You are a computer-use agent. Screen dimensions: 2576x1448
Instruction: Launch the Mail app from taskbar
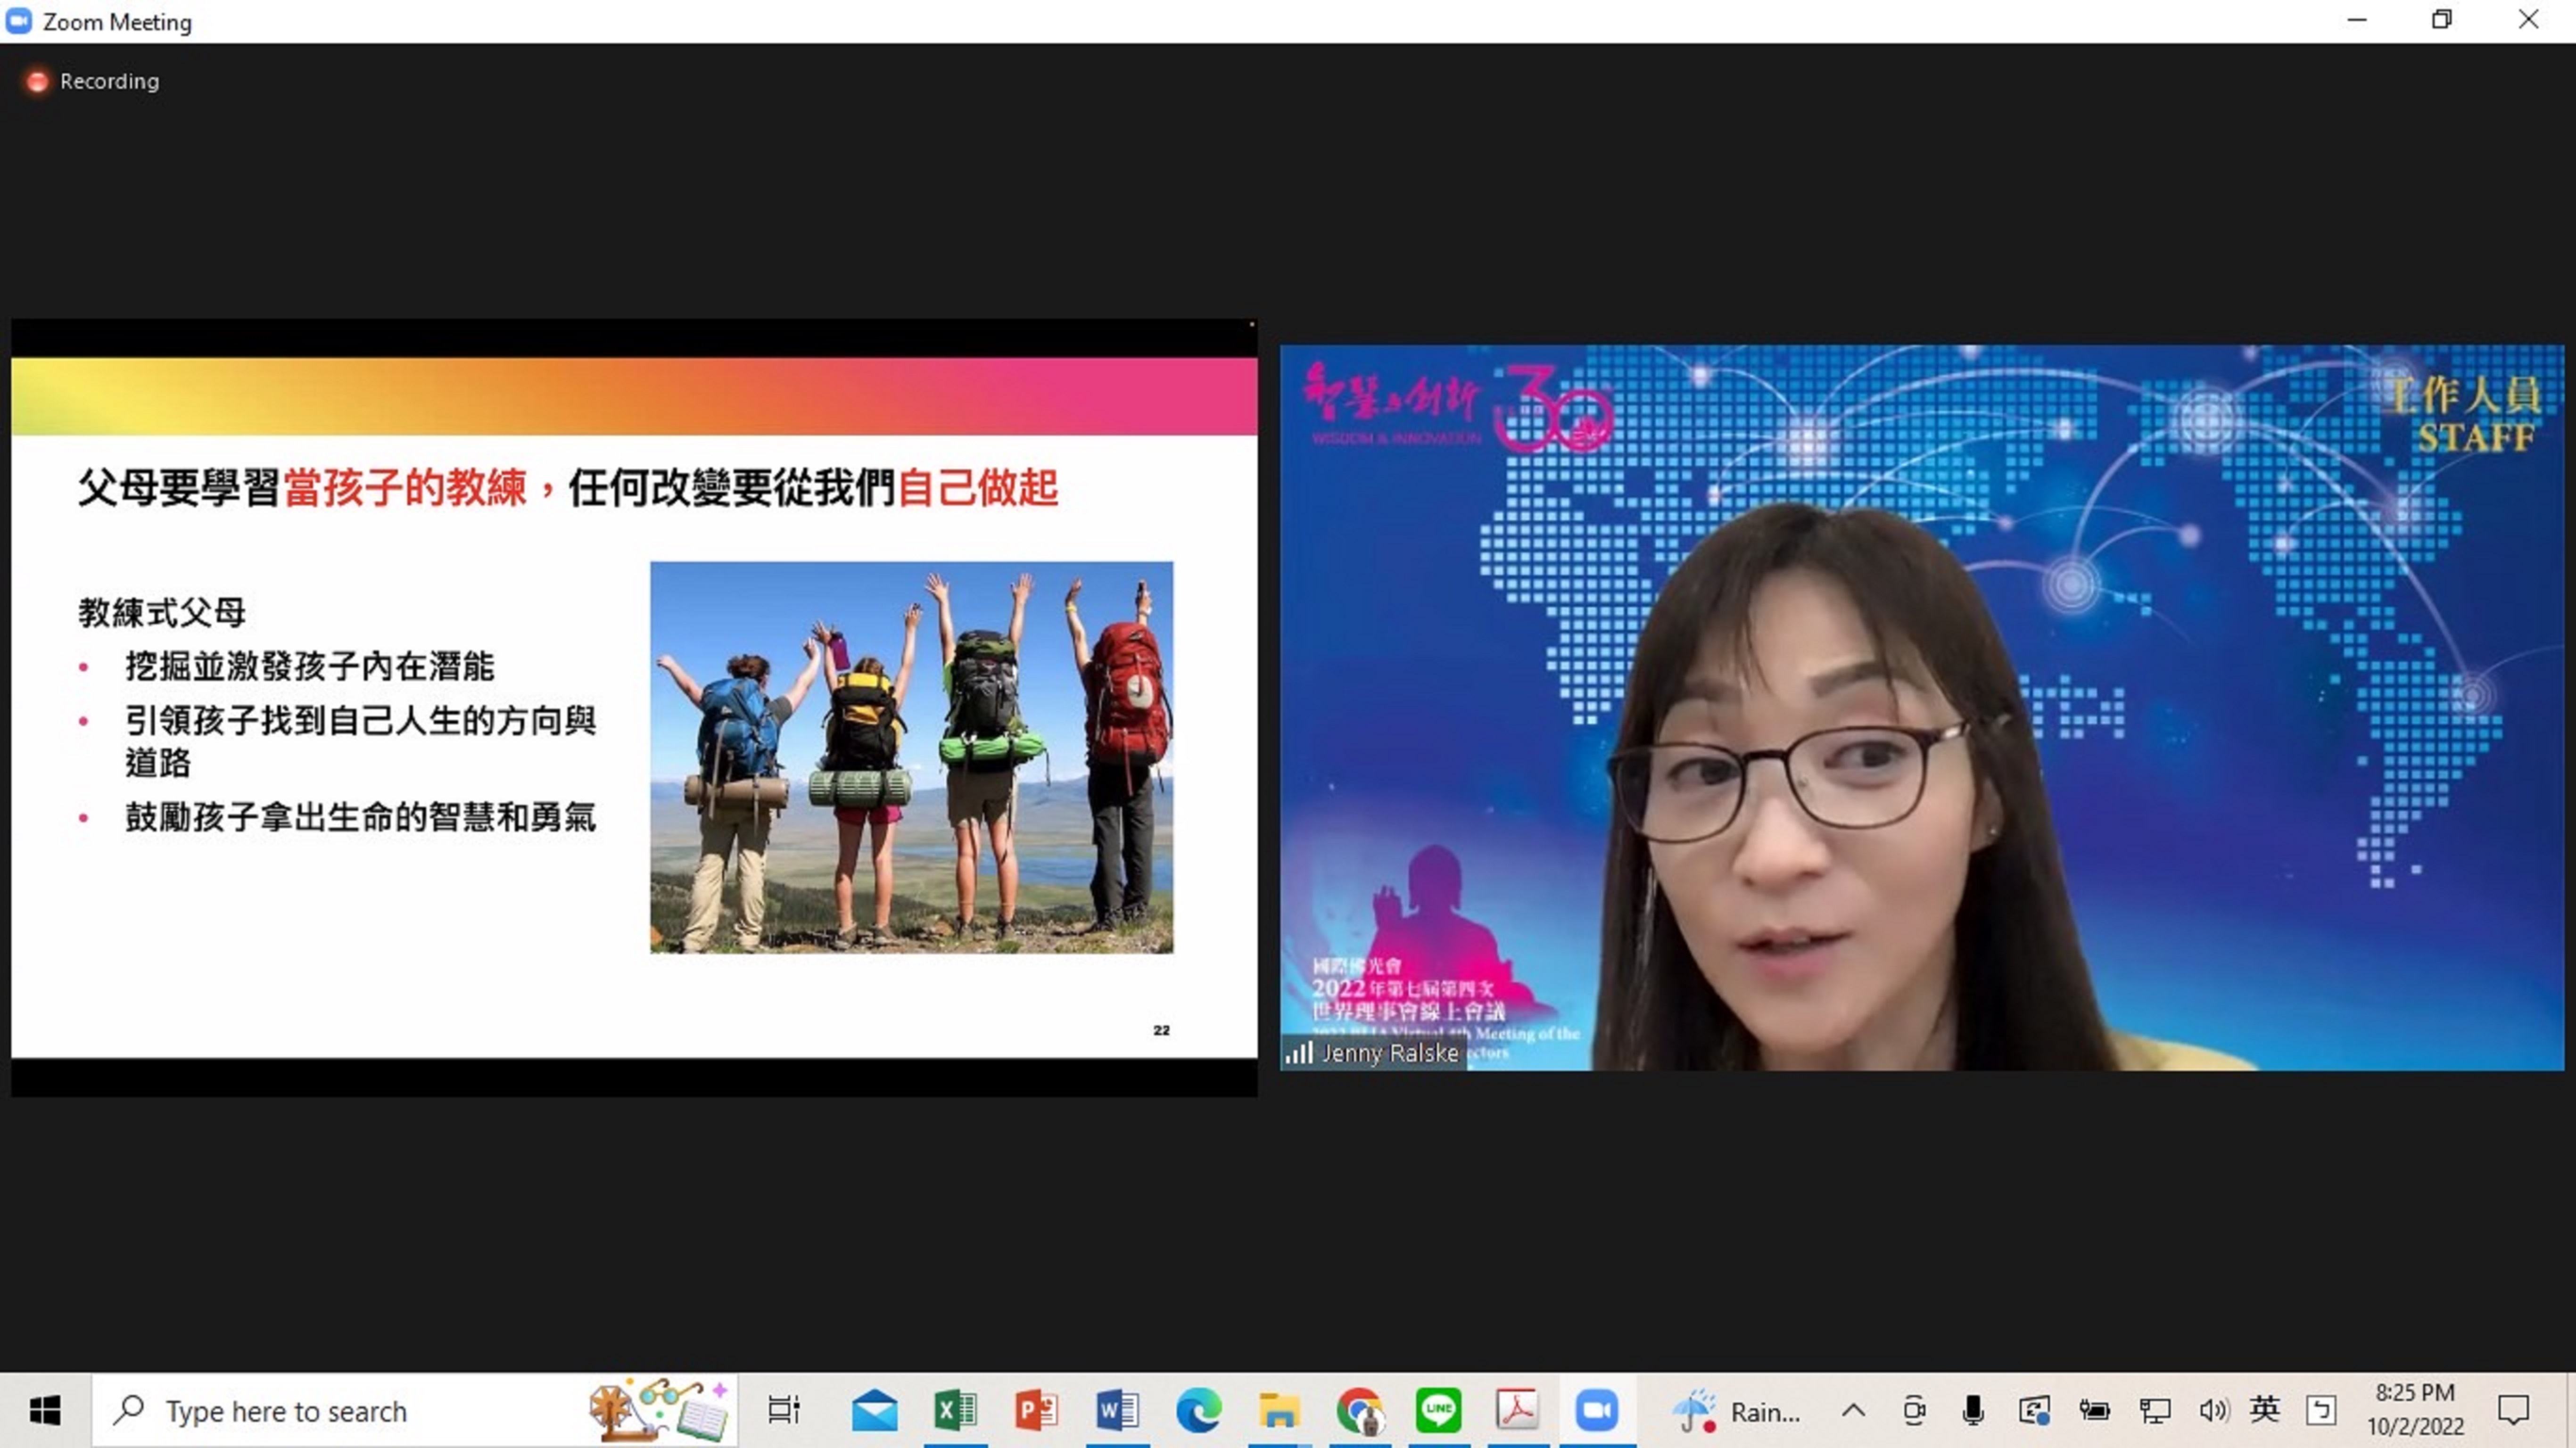click(875, 1411)
